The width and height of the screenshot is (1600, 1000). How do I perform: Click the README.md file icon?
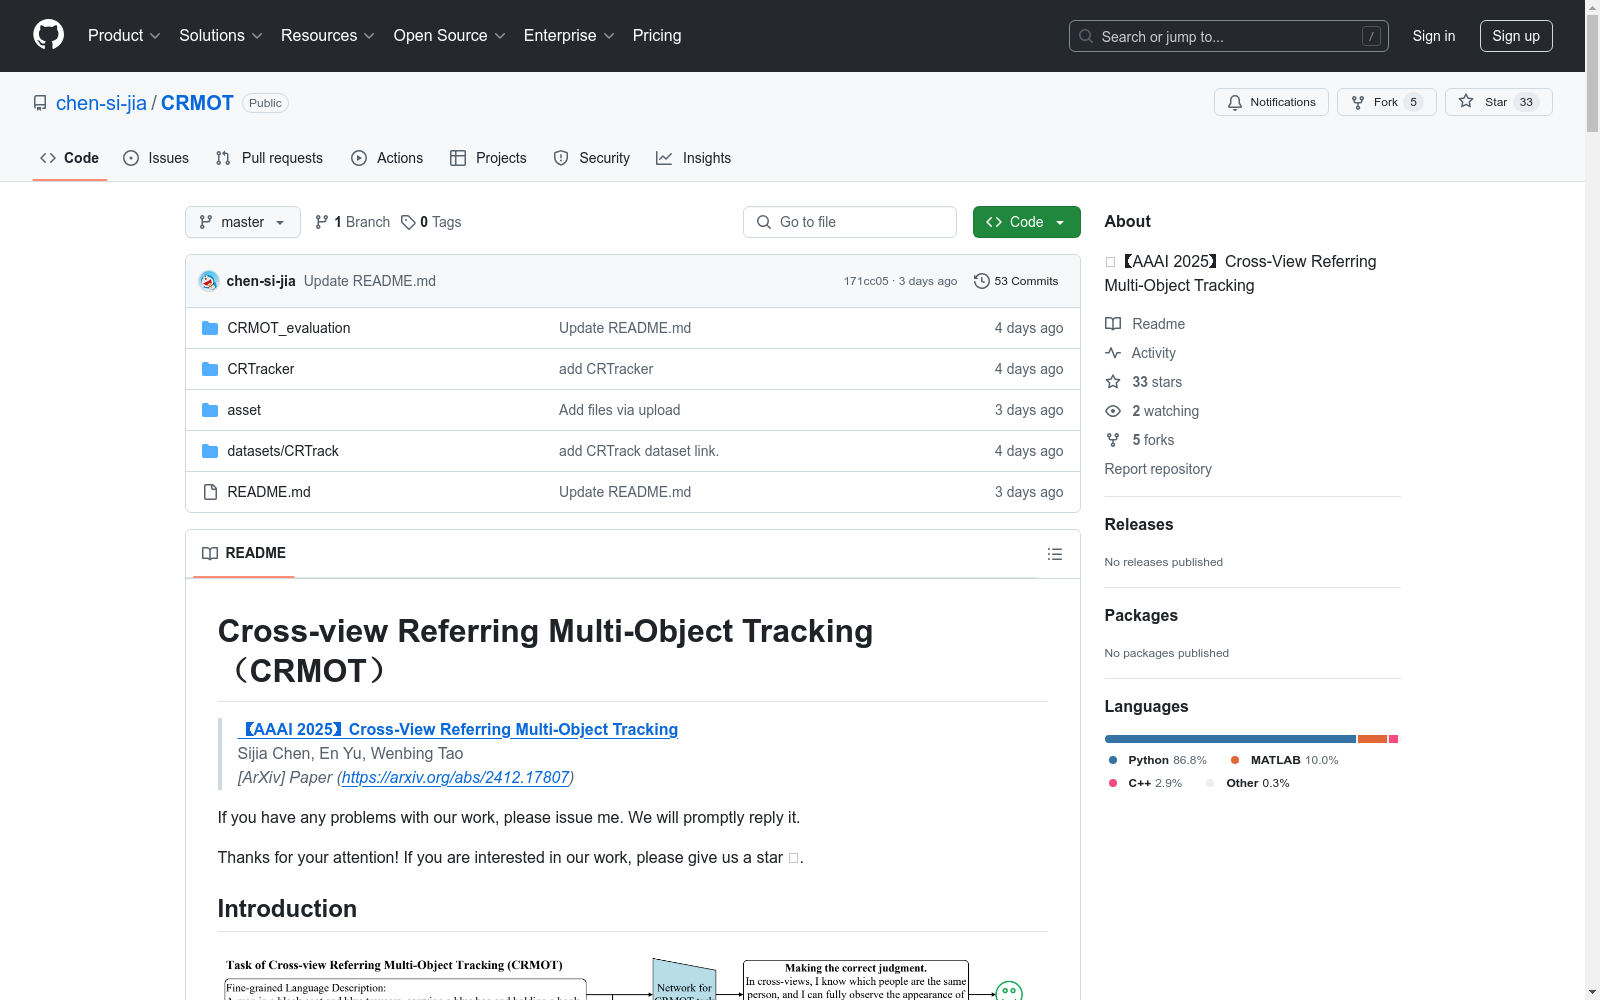pyautogui.click(x=210, y=492)
